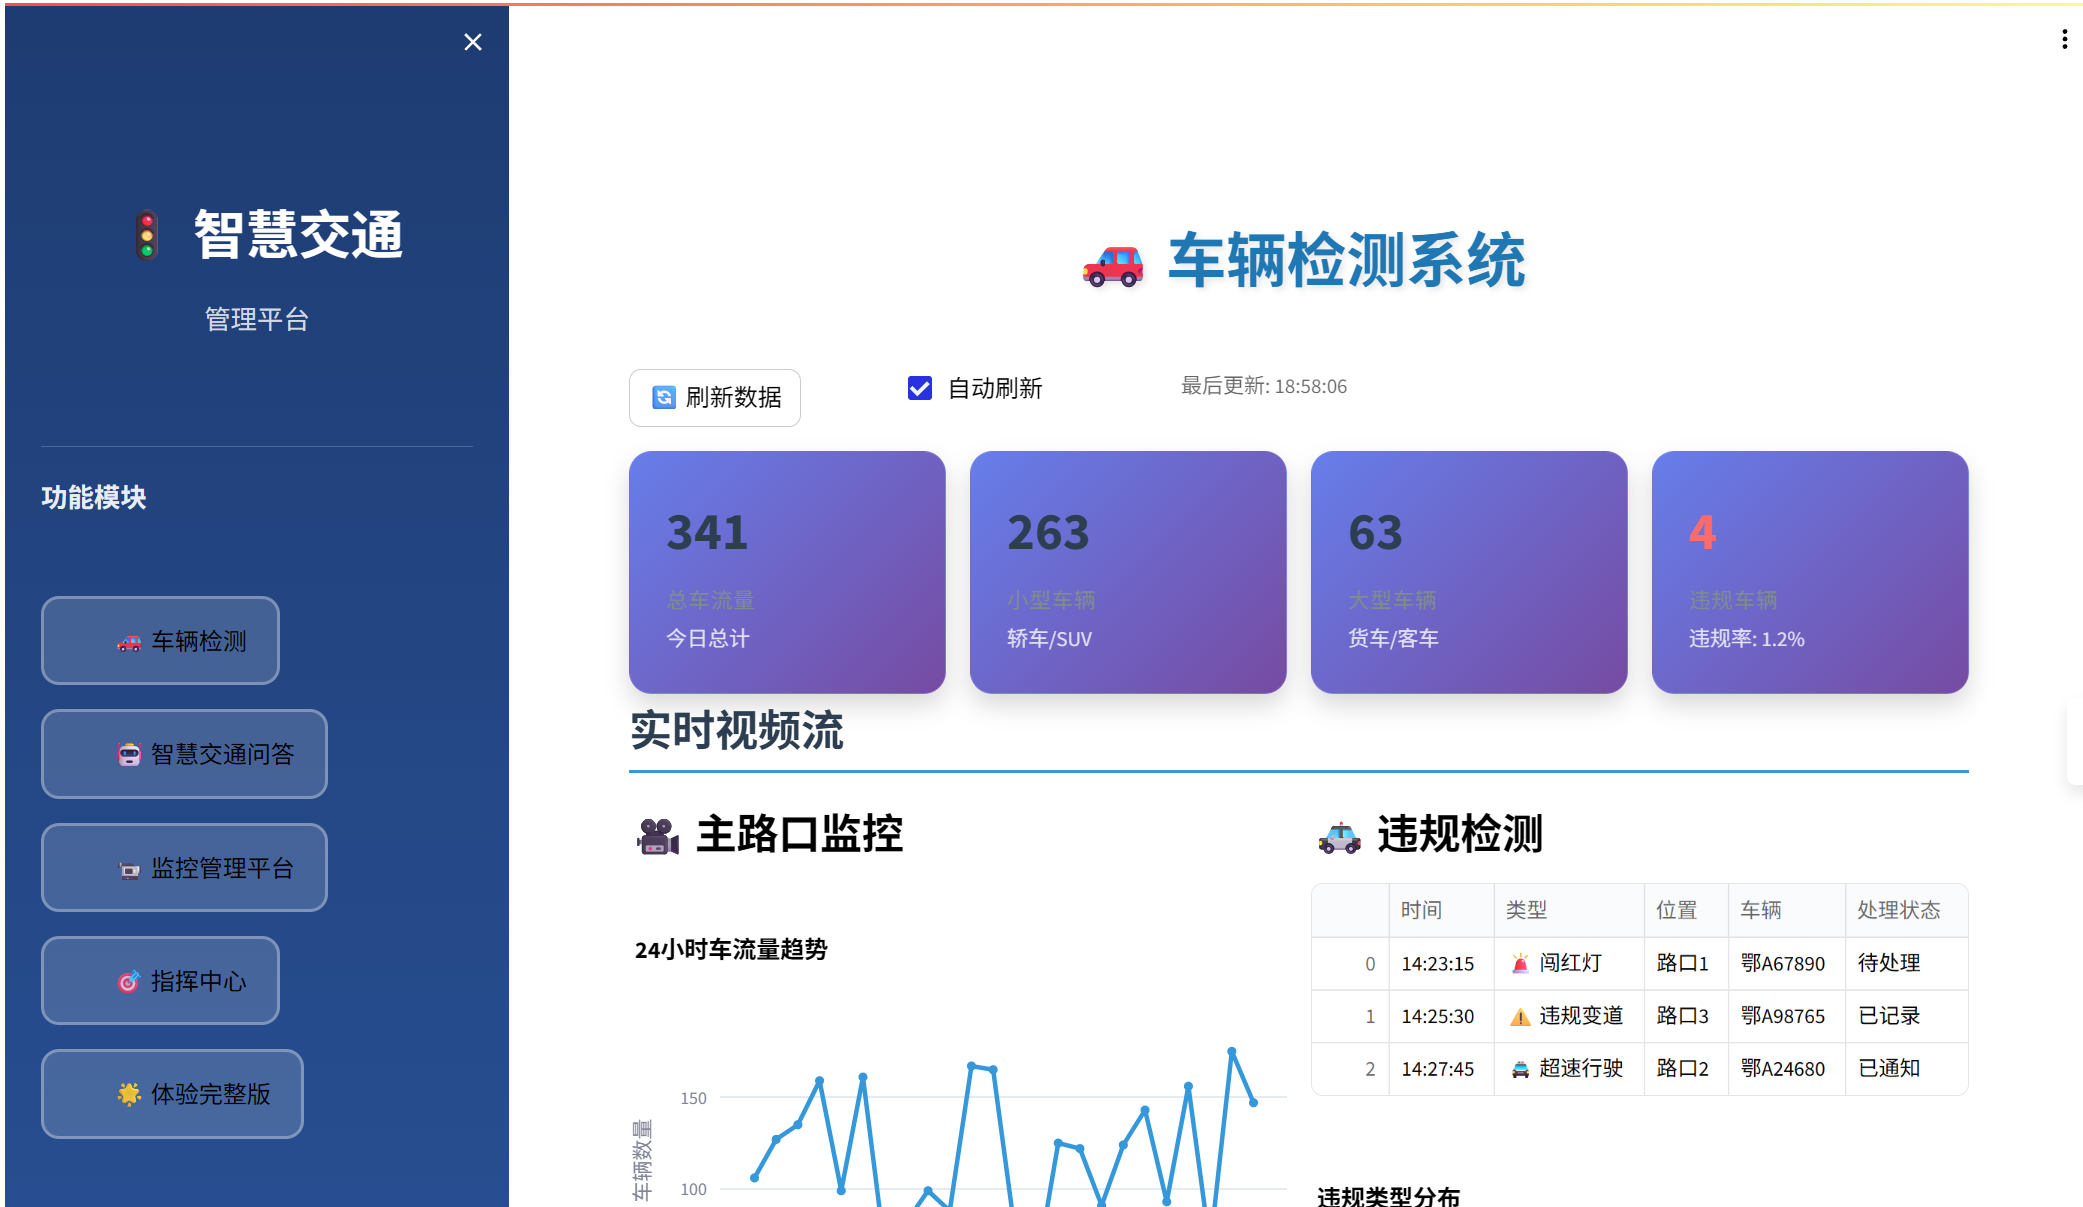Click the 时间 column header
Screen dimensions: 2083x1207
pyautogui.click(x=1441, y=910)
